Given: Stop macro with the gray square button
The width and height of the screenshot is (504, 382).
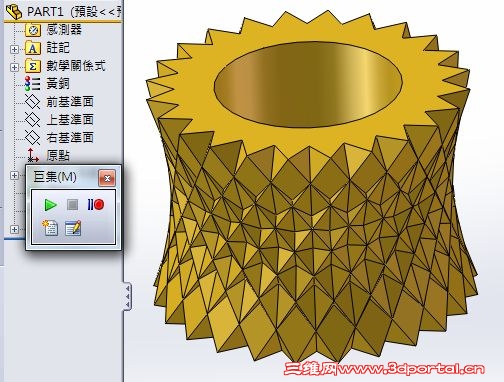Looking at the screenshot, I should [x=72, y=205].
